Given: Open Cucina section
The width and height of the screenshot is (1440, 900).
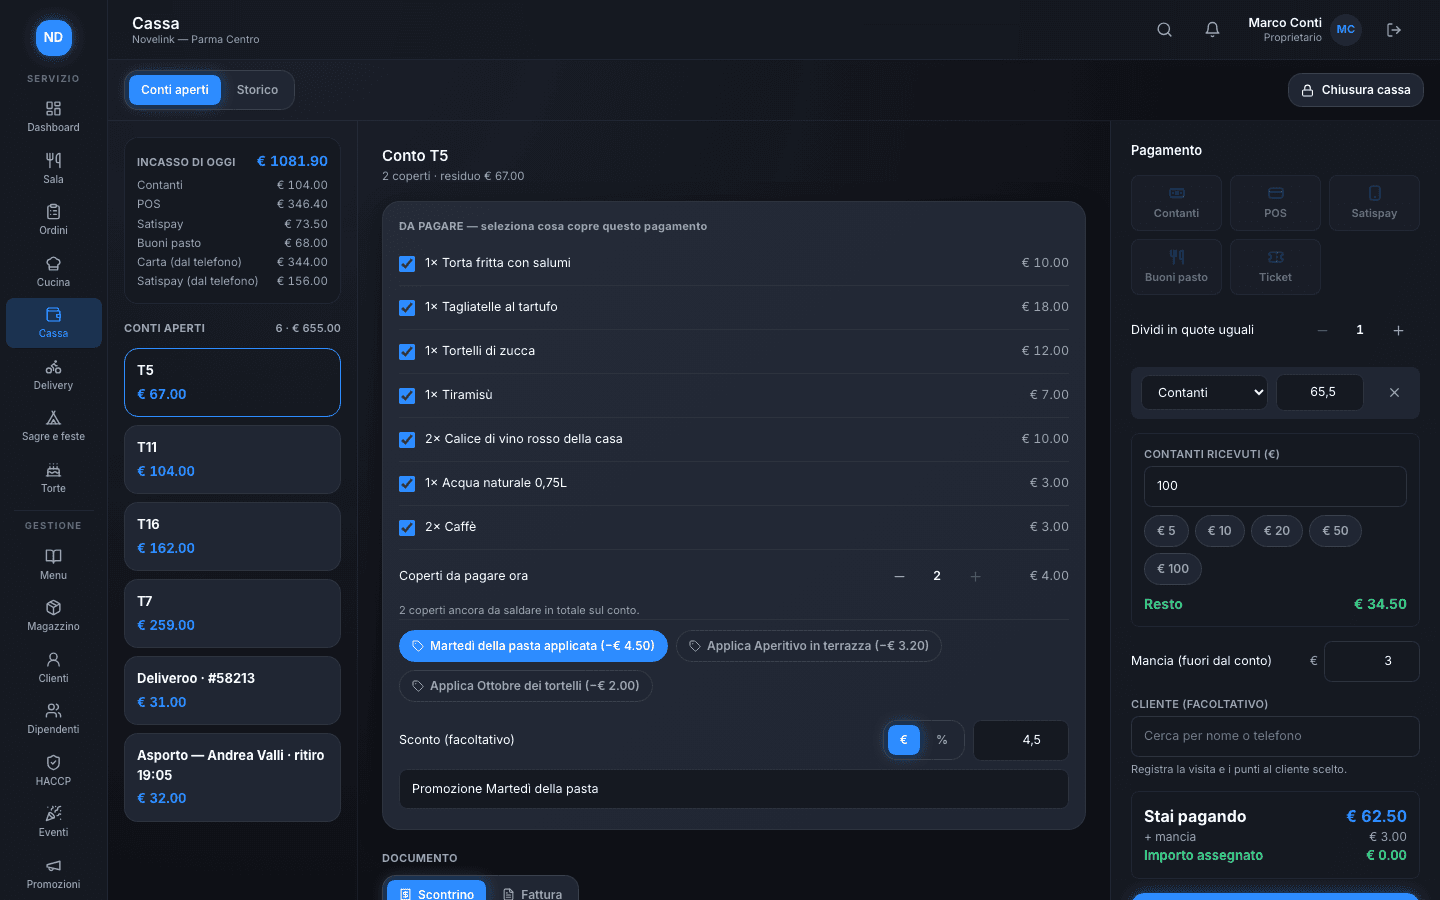Looking at the screenshot, I should coord(54,271).
